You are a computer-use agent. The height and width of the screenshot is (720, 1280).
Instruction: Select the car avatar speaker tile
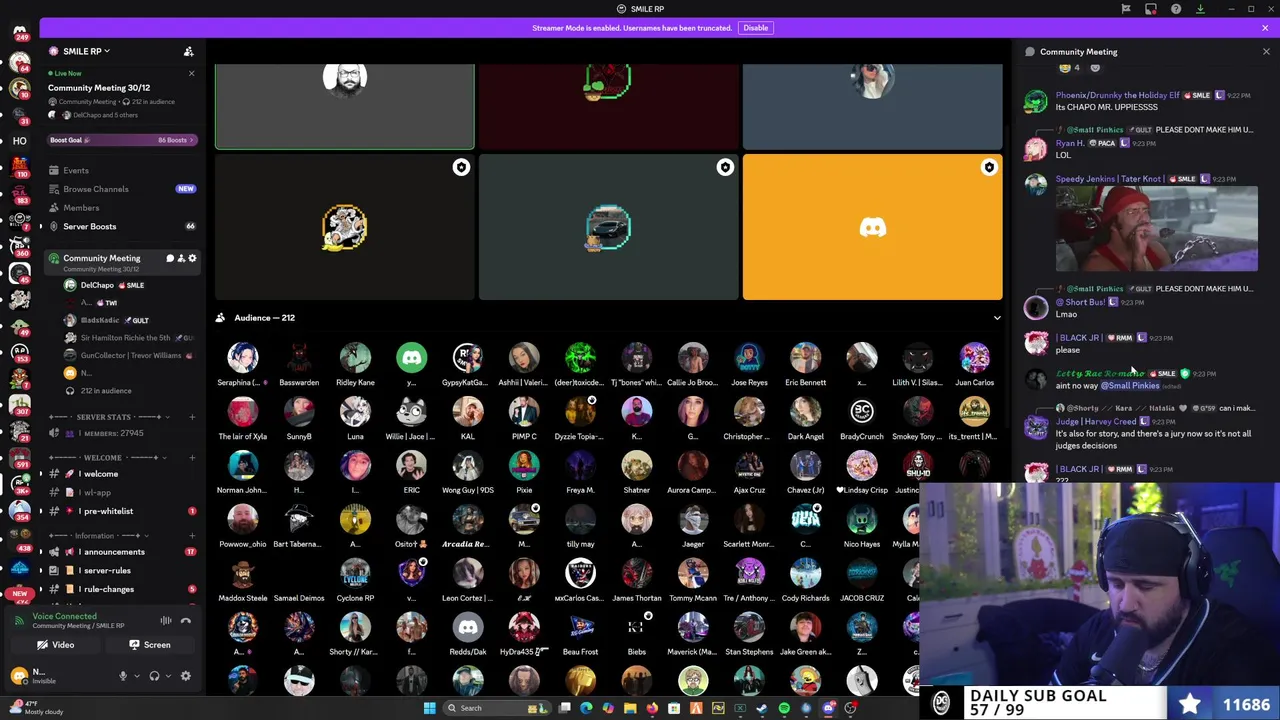click(608, 227)
